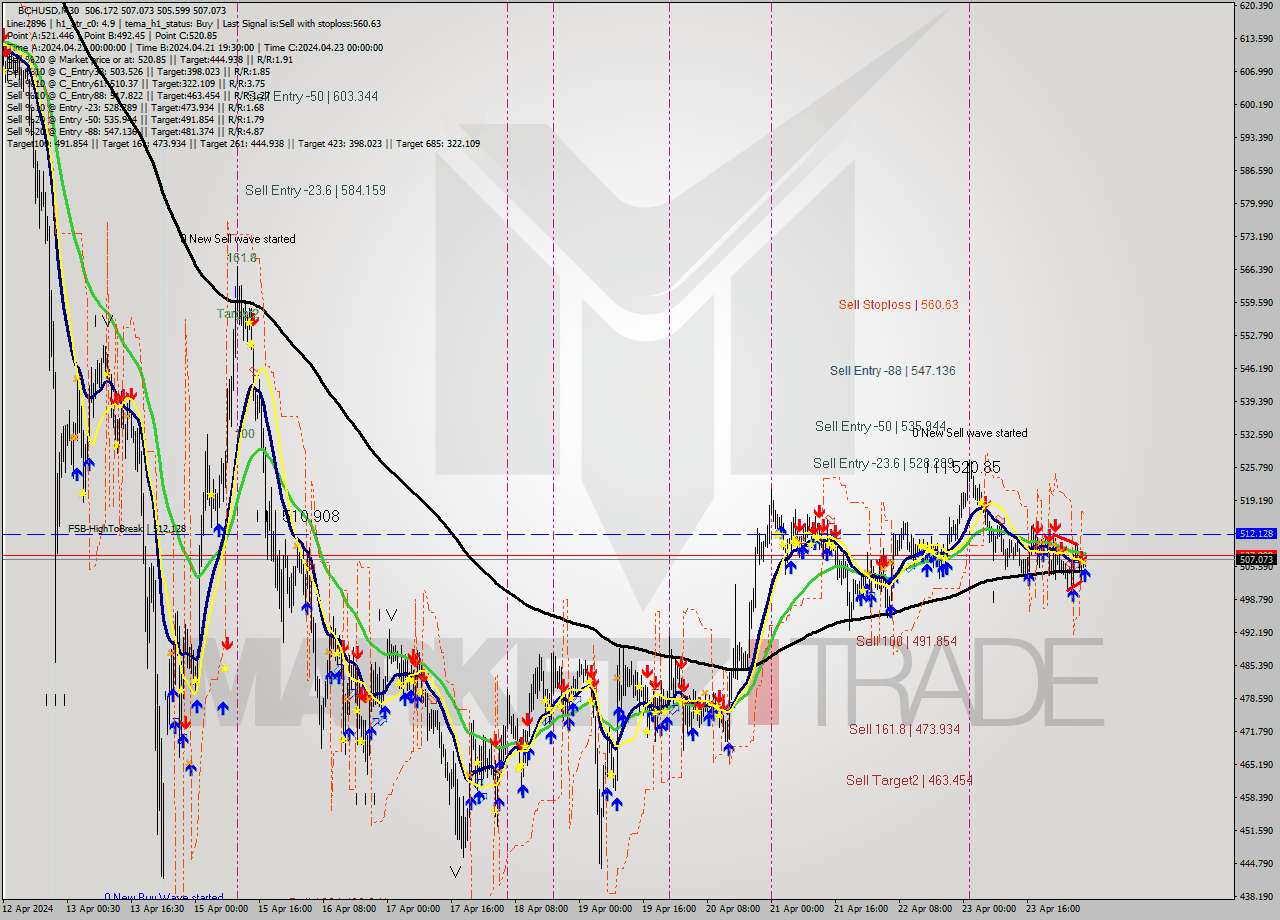
Task: Select the 'Sell Target2 | 463.454' label
Action: tap(909, 780)
